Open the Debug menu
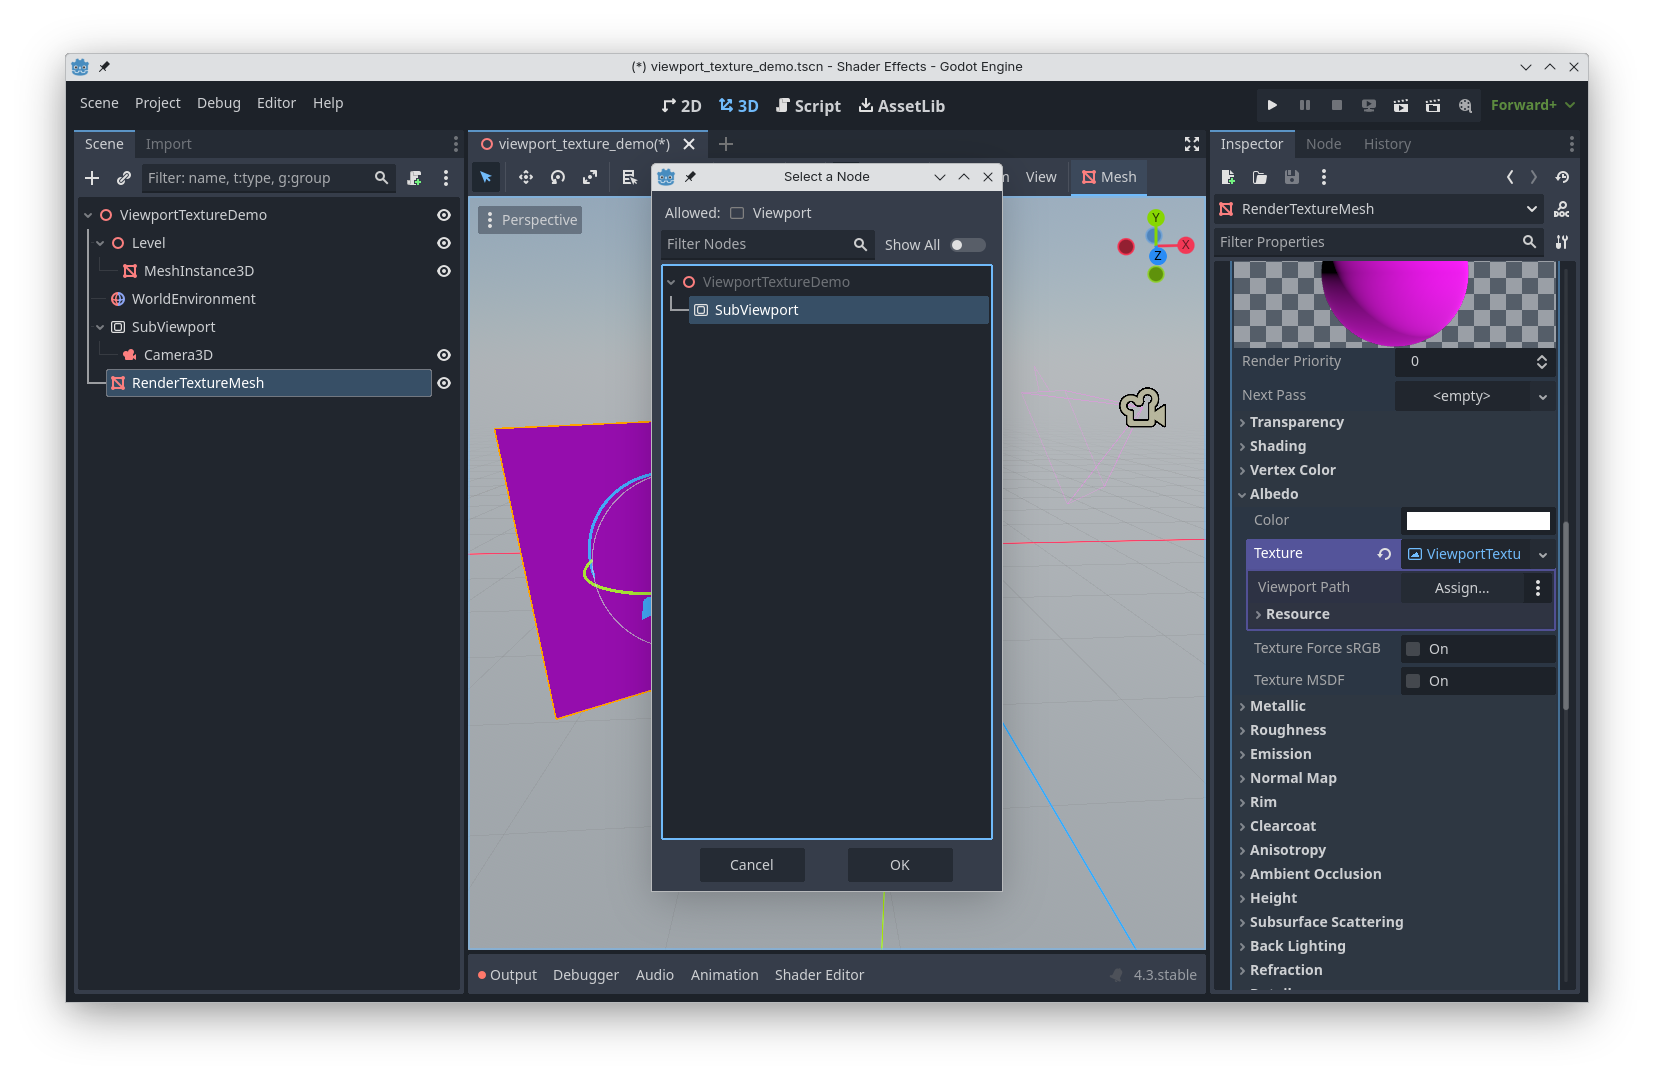 point(219,103)
